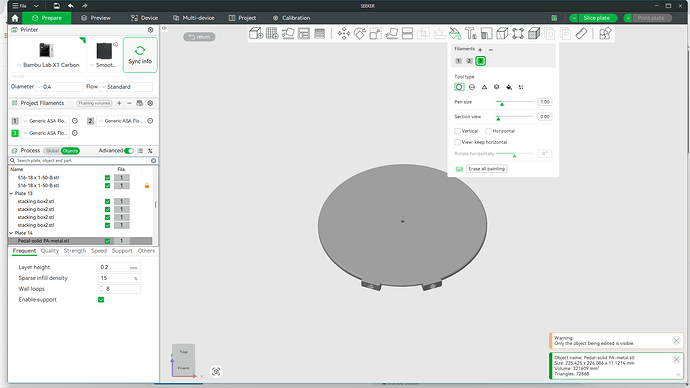
Task: Select the Measure ruler tool
Action: click(581, 33)
